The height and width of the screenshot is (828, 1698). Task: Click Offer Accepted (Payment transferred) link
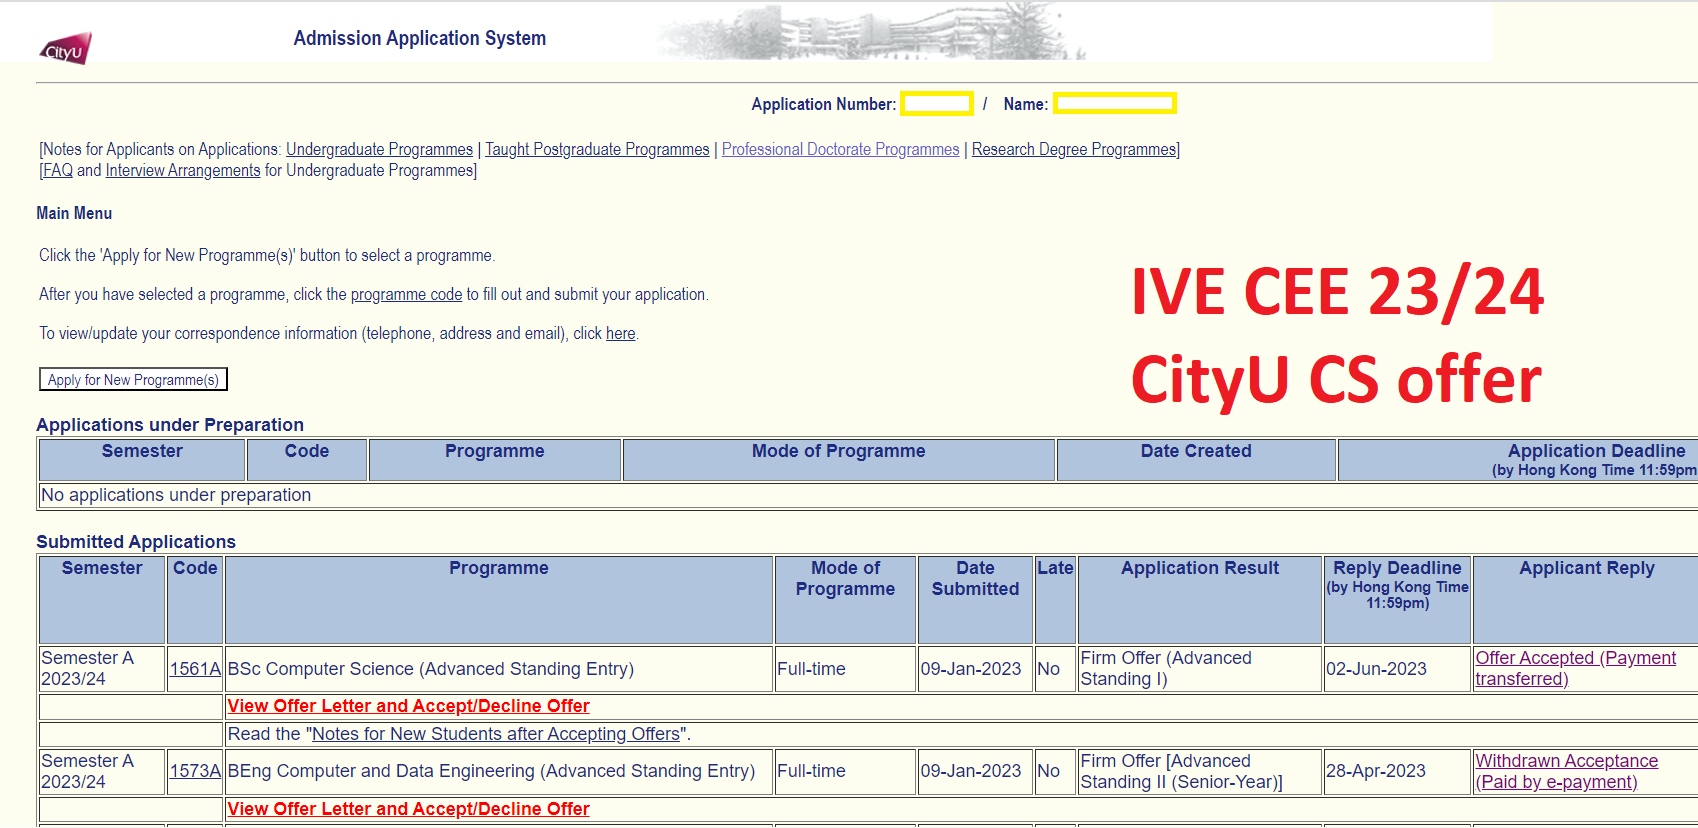[1575, 668]
